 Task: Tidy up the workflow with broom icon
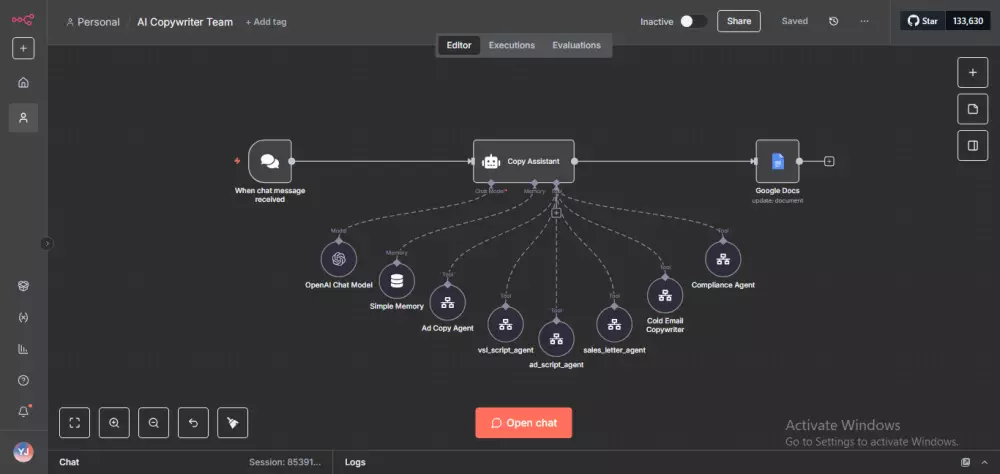tap(233, 422)
